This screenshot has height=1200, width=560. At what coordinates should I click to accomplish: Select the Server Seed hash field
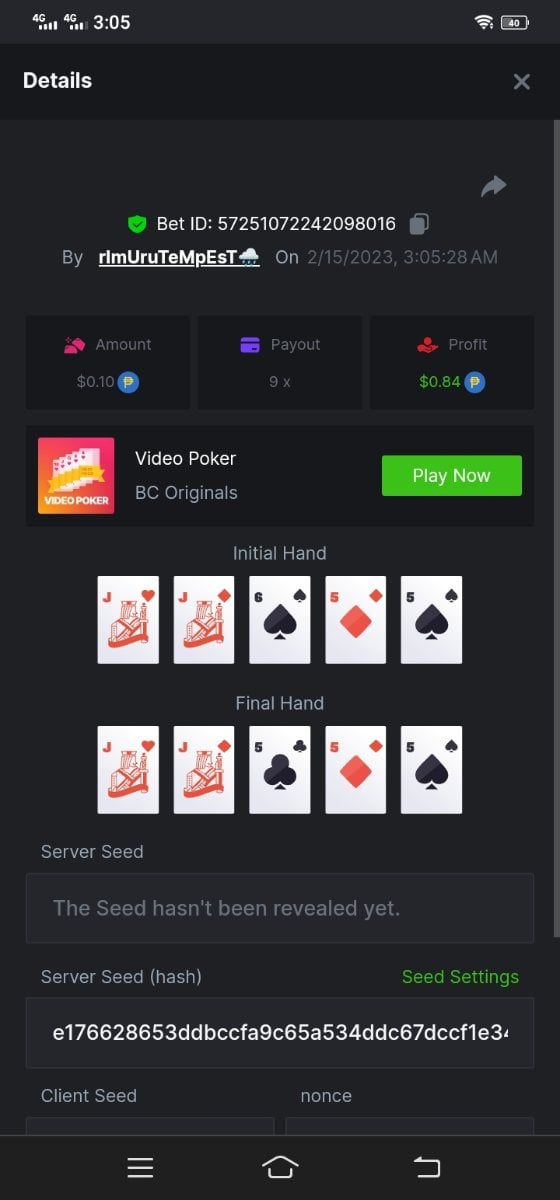[280, 1032]
